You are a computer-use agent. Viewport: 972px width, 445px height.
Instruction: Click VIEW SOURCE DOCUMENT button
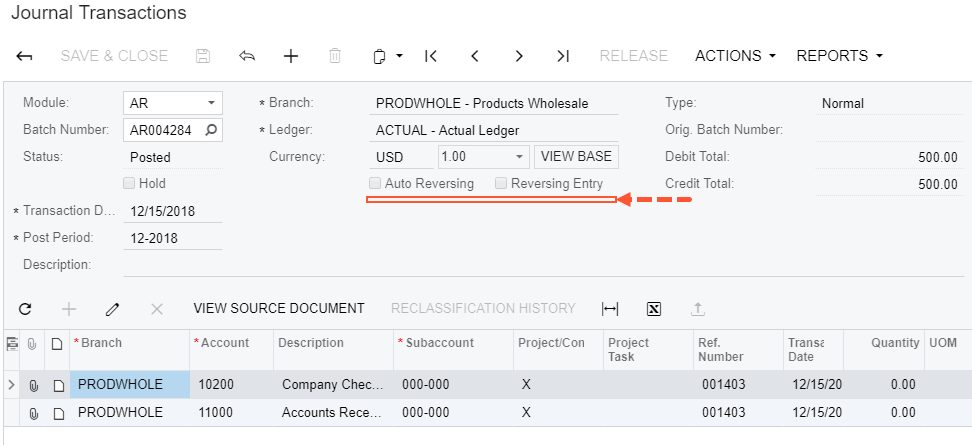tap(279, 309)
